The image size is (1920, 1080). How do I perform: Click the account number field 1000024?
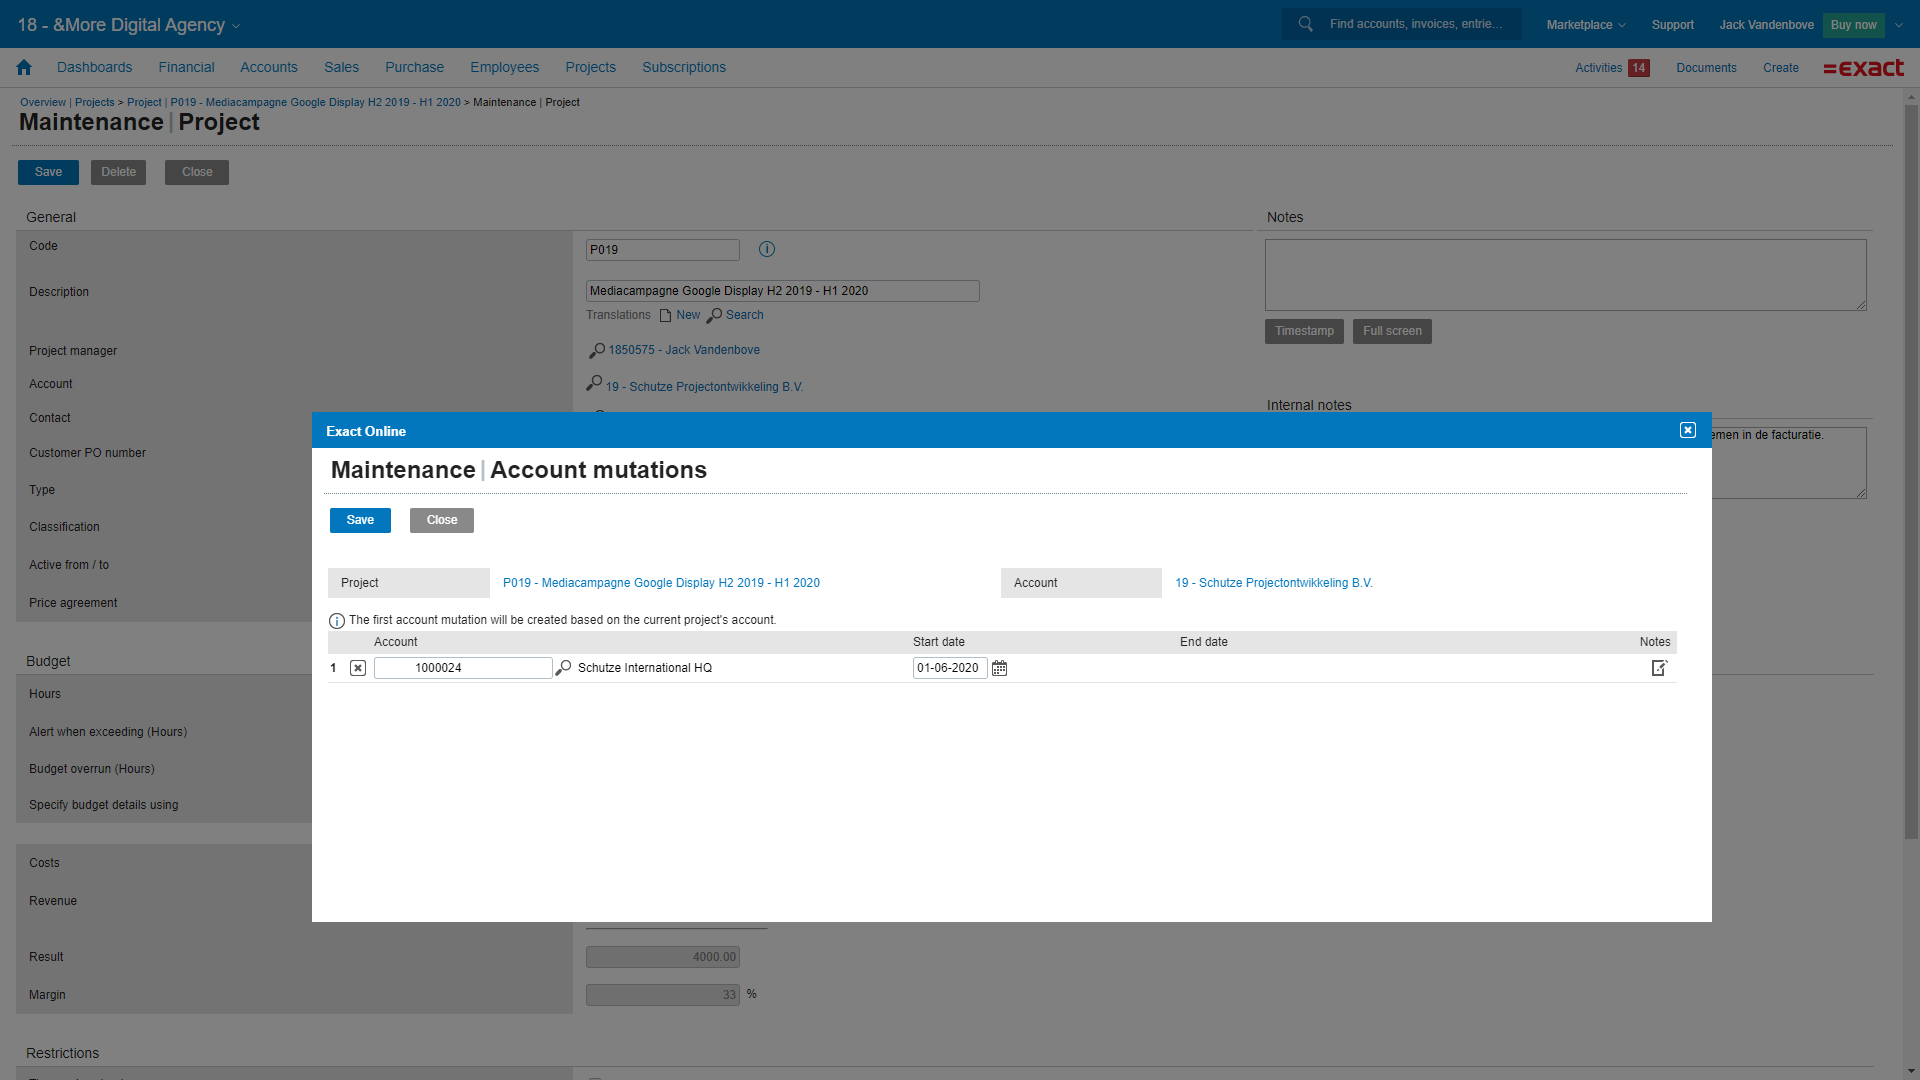point(463,668)
